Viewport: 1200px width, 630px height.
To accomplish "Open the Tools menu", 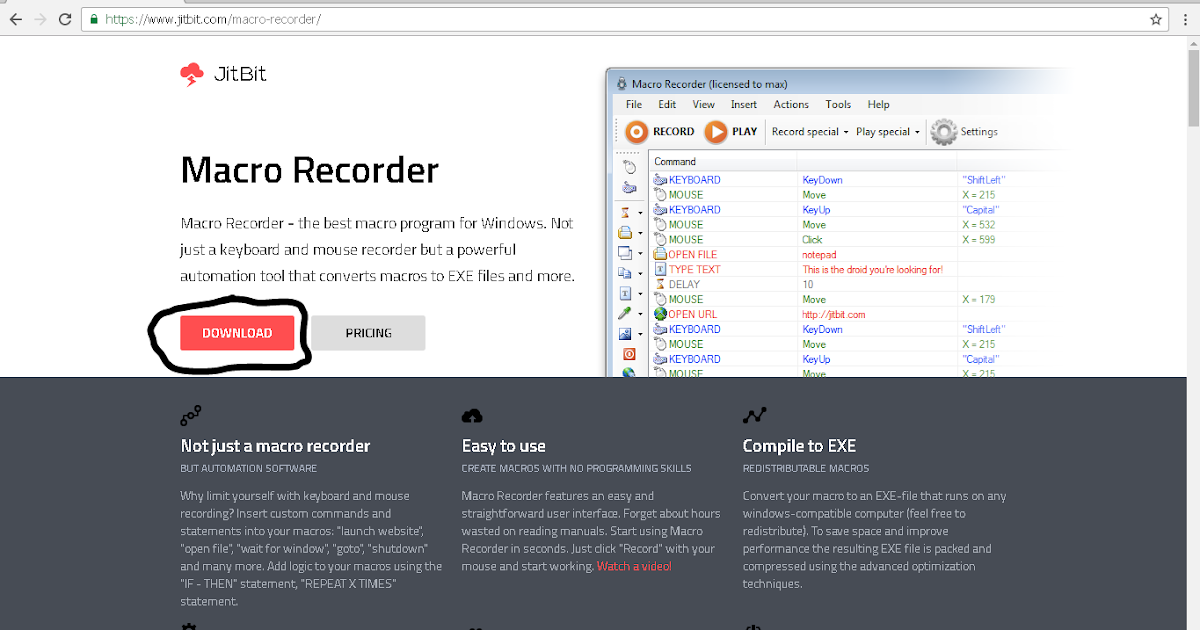I will click(838, 104).
